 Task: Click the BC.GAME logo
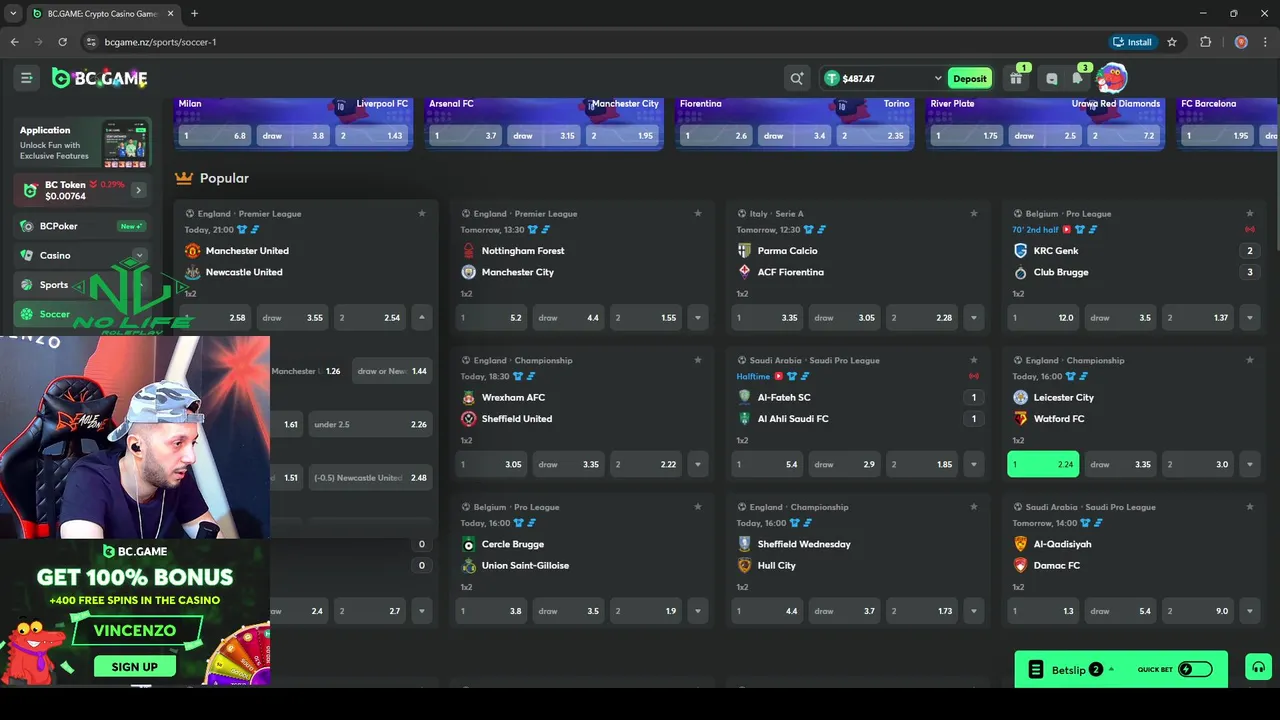pyautogui.click(x=100, y=78)
